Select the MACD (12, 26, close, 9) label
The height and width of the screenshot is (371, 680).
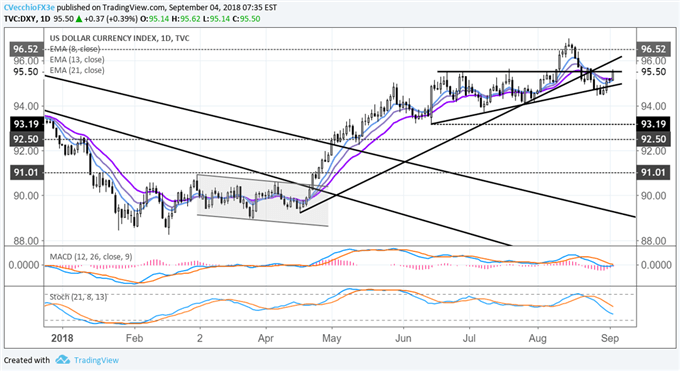[x=91, y=256]
